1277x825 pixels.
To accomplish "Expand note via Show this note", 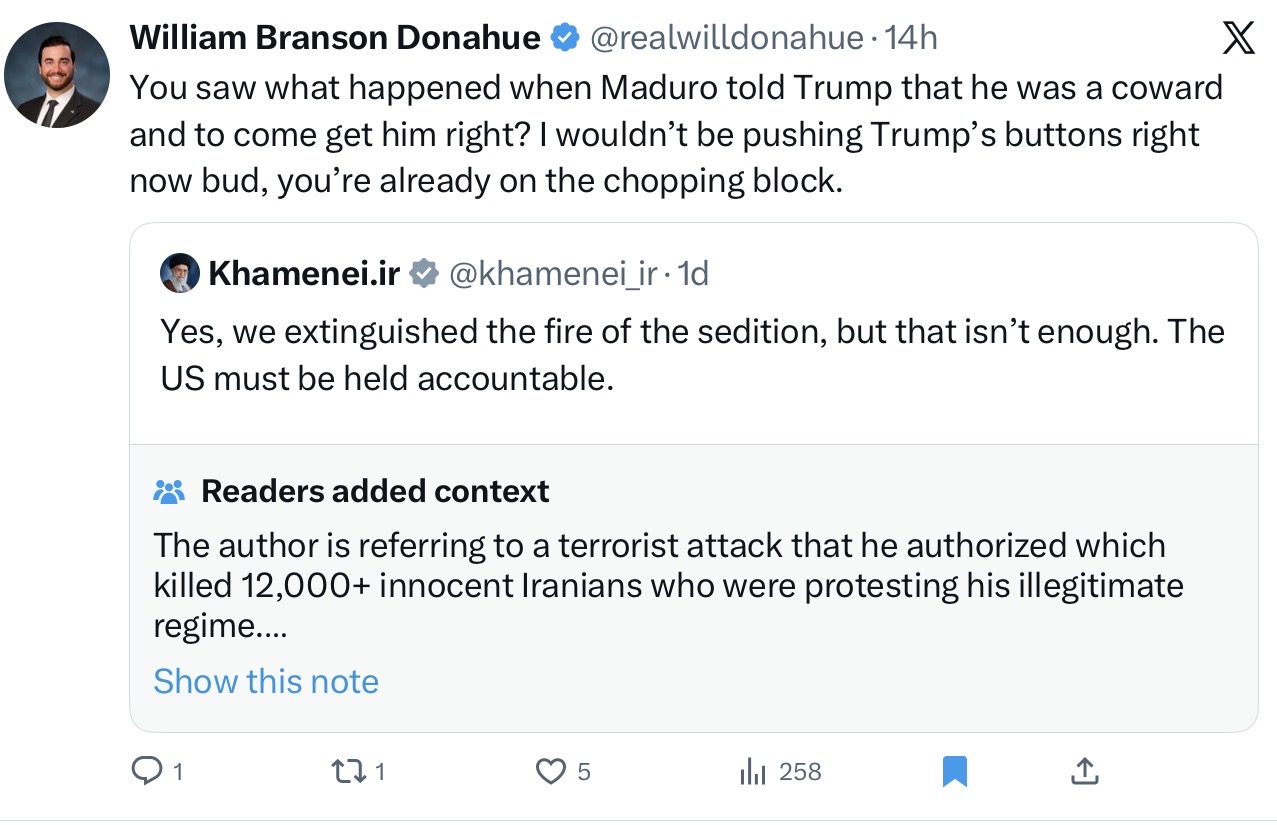I will coord(266,681).
